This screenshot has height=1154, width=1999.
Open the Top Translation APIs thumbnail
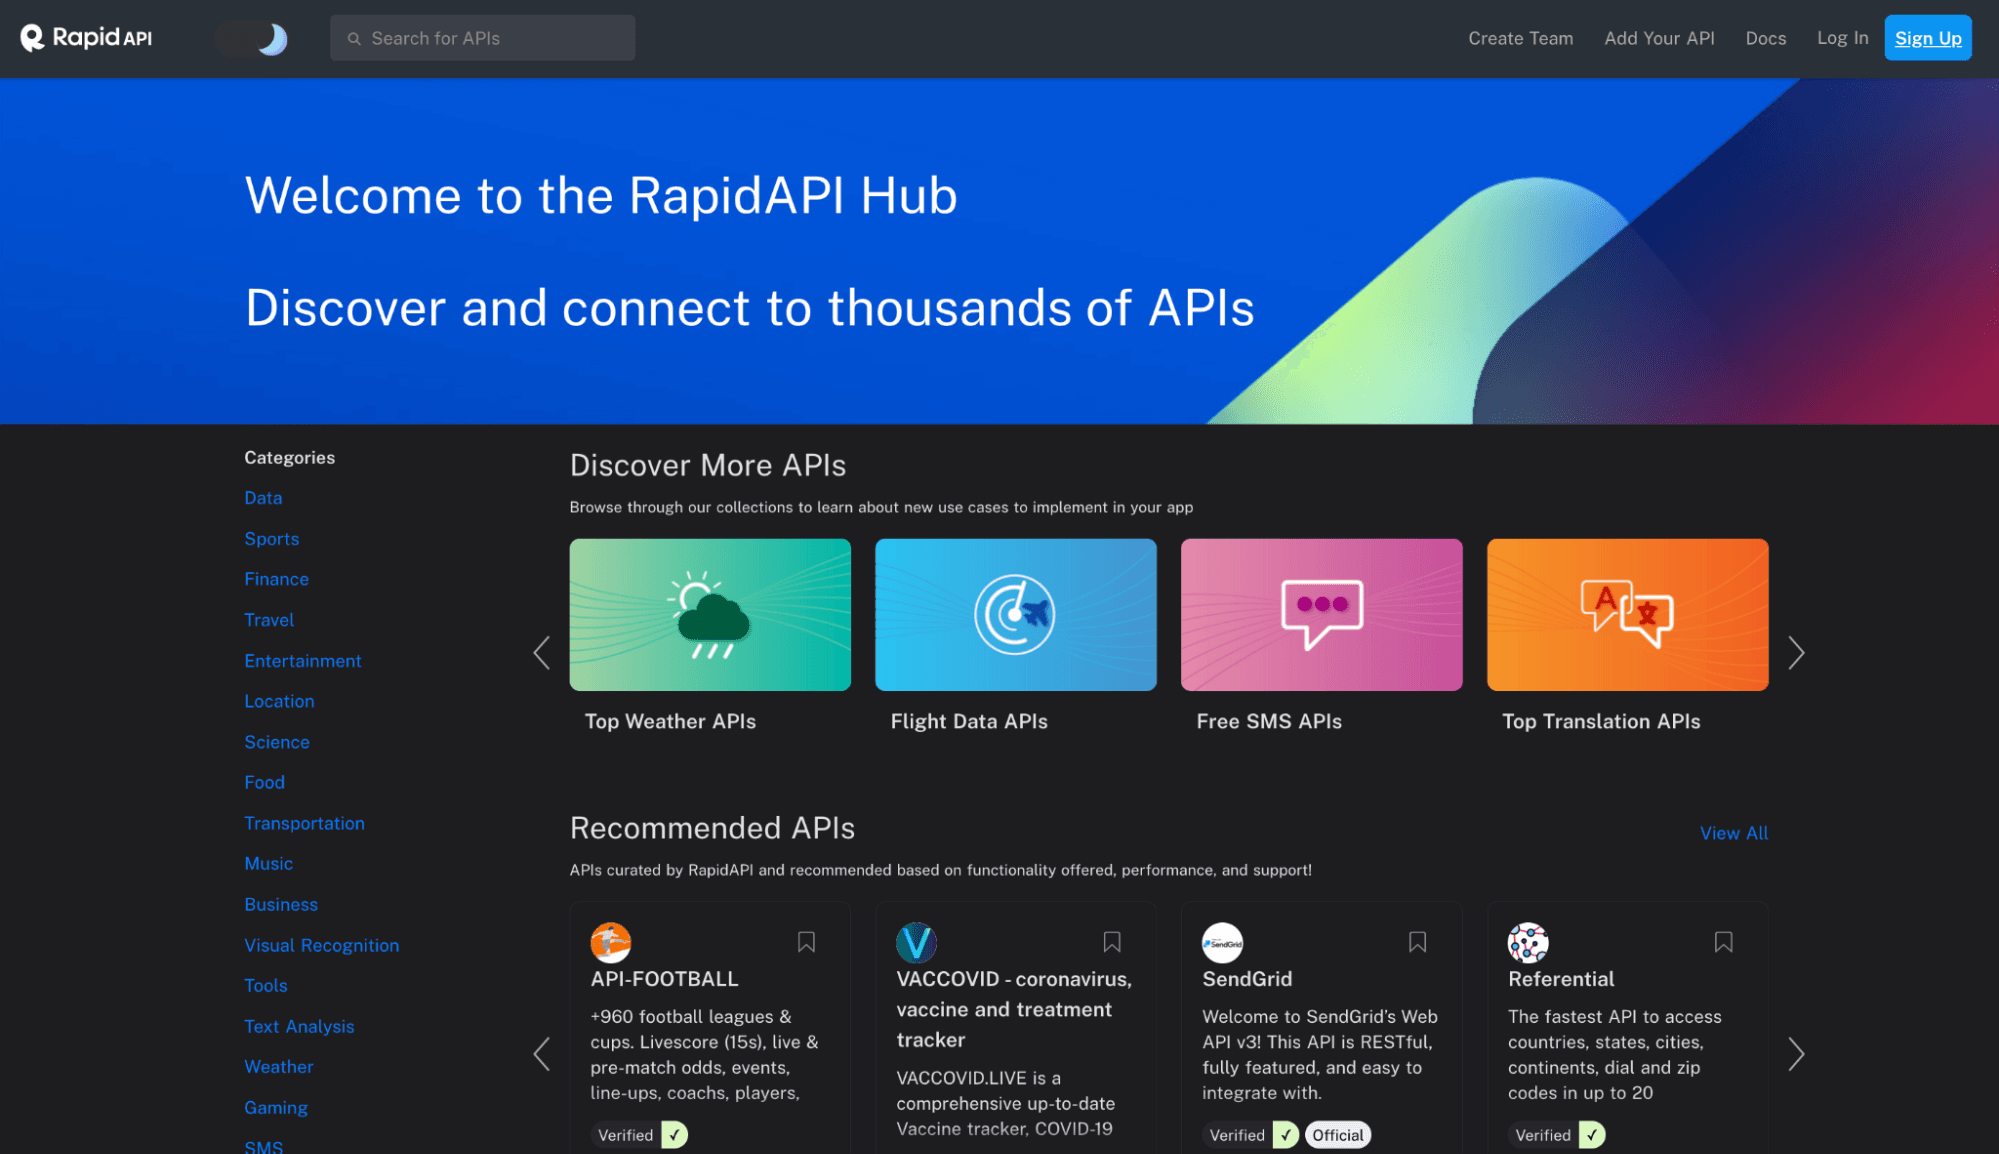(x=1627, y=614)
